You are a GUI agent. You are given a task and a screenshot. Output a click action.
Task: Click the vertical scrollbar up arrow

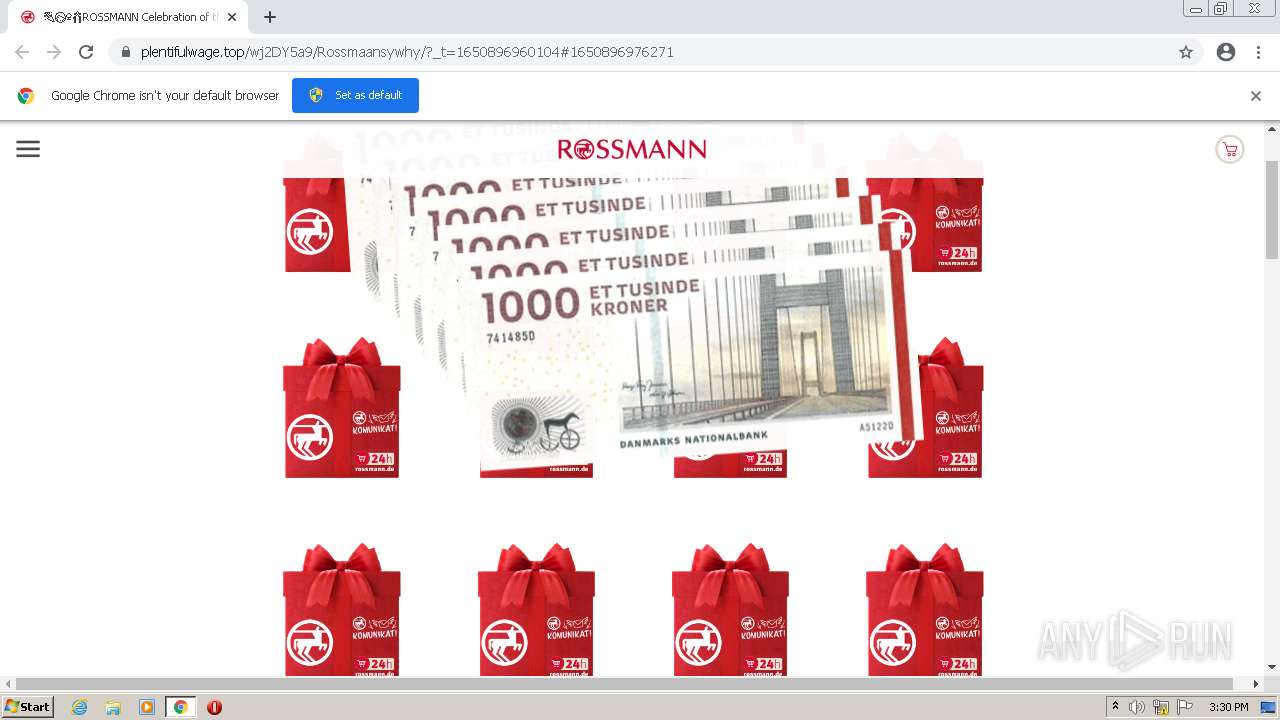(1272, 129)
